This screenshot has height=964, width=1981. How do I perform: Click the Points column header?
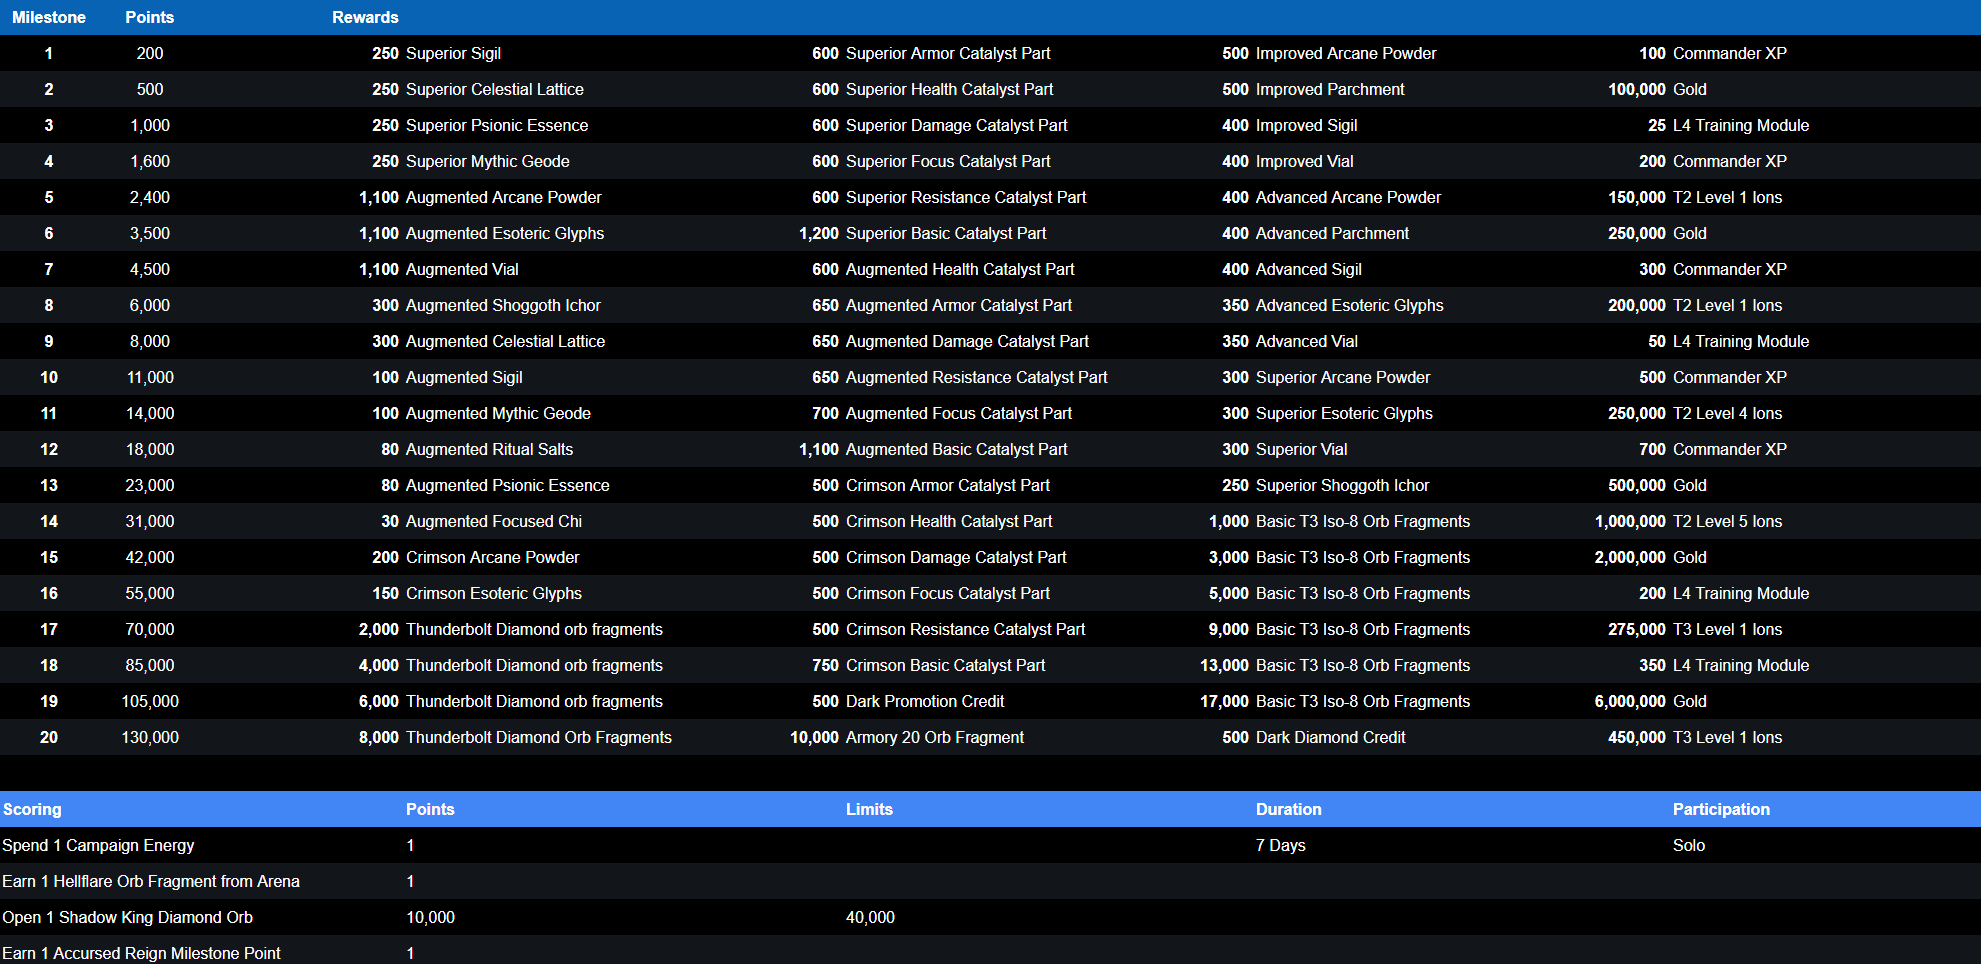(149, 17)
